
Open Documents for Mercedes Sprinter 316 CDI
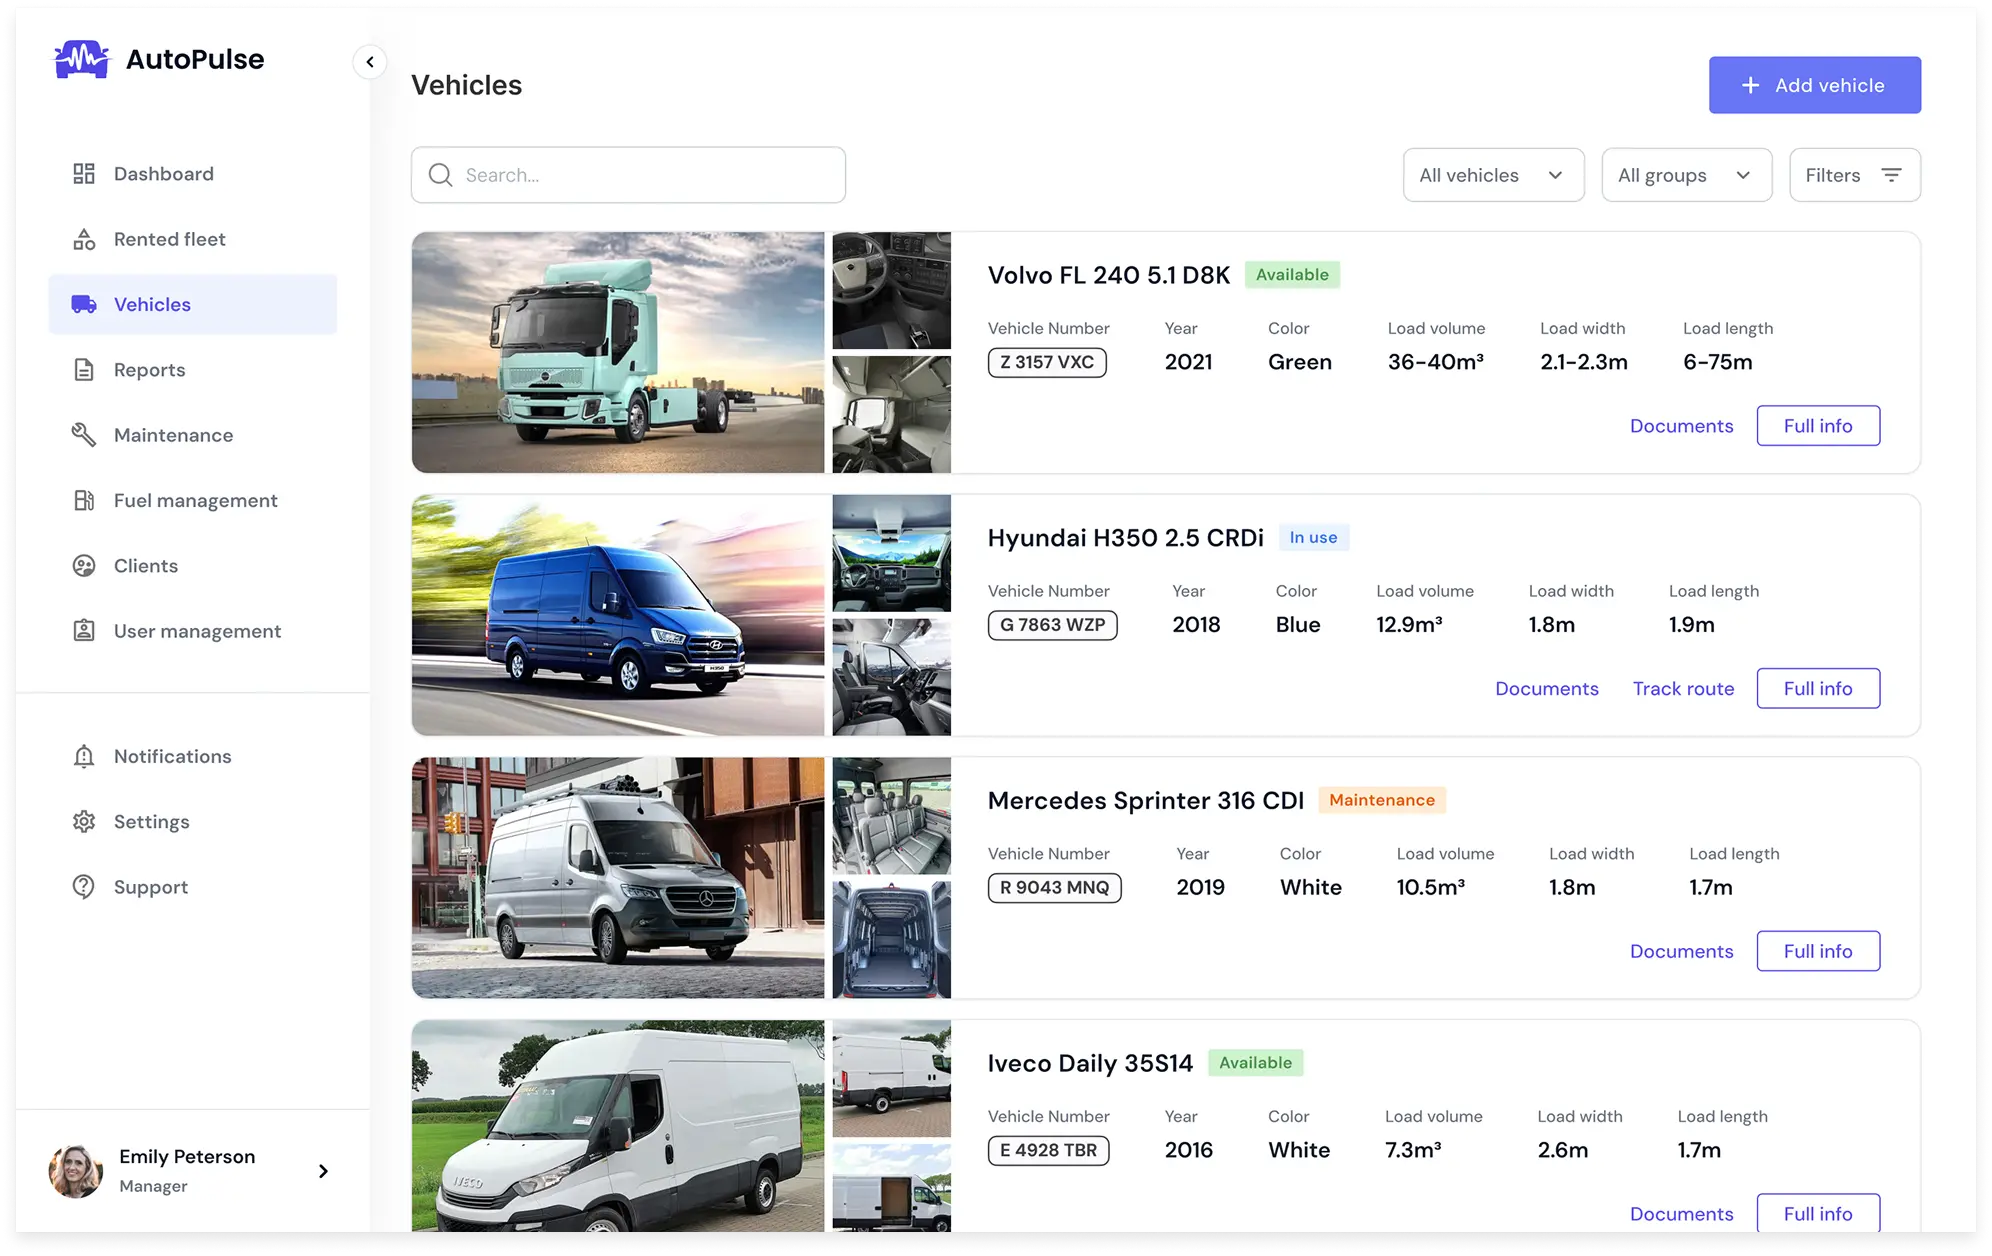(x=1681, y=951)
